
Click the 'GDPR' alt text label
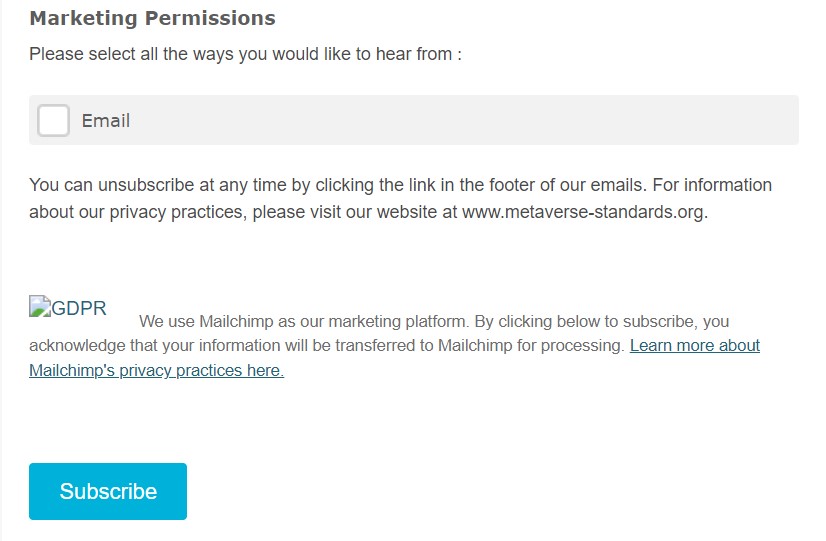click(x=79, y=308)
